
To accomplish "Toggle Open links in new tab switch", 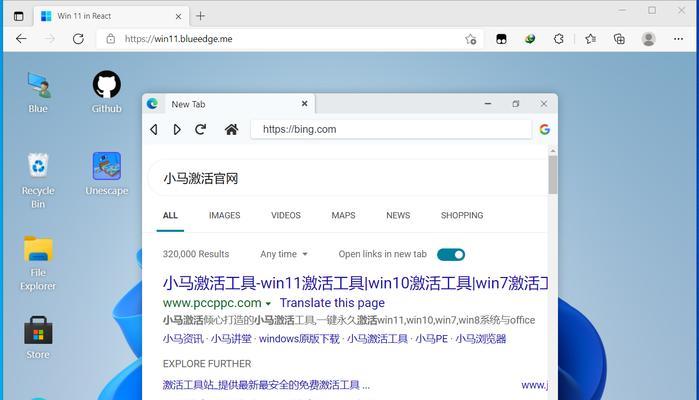I will pyautogui.click(x=451, y=255).
